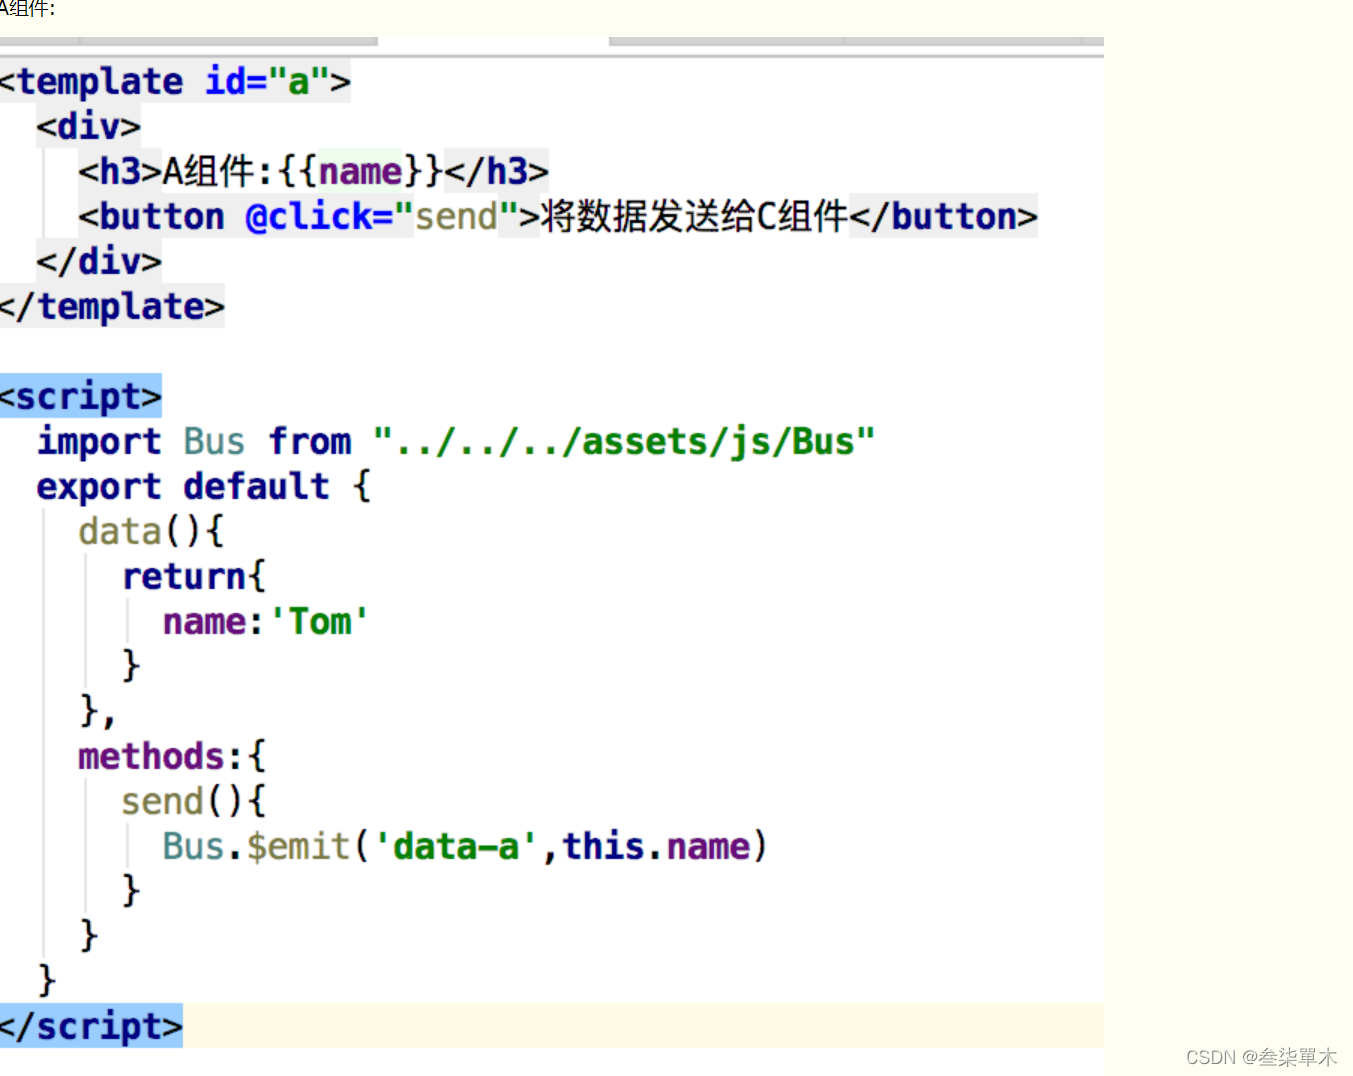Select the "../../../assets/js/Bus" path string
Image resolution: width=1353 pixels, height=1076 pixels.
pos(624,441)
